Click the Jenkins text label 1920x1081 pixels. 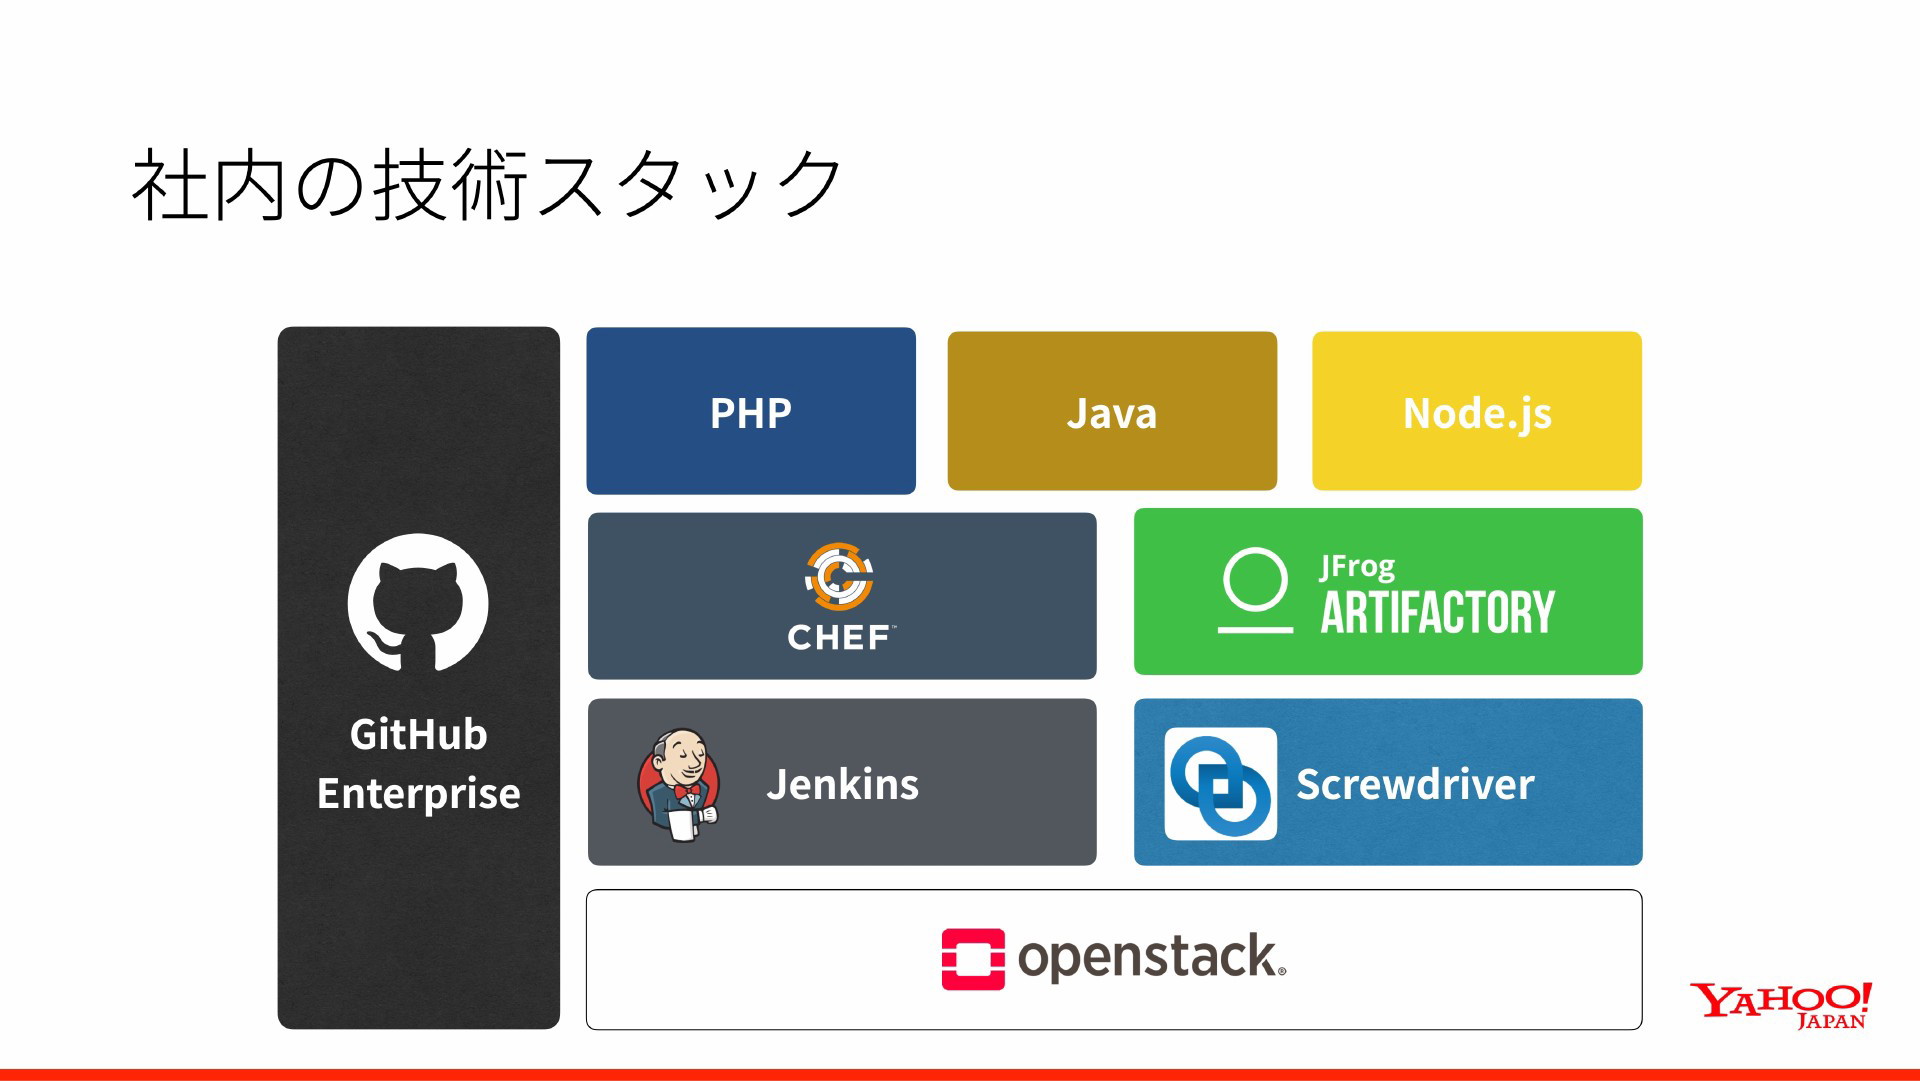(x=843, y=784)
